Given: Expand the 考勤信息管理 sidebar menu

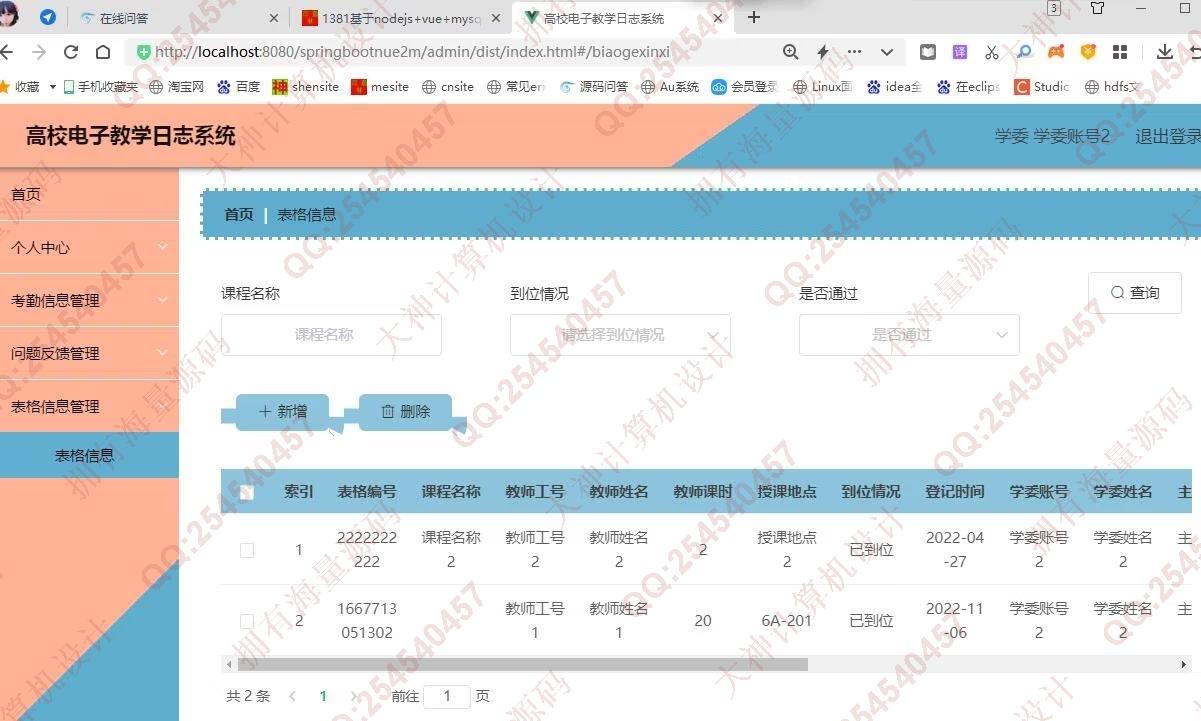Looking at the screenshot, I should (89, 300).
